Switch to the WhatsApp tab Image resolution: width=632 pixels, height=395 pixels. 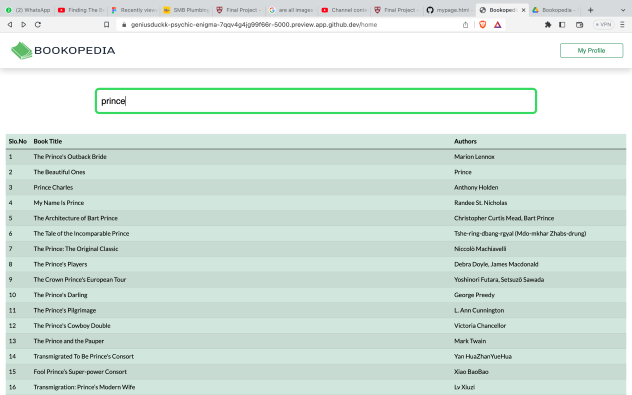(x=28, y=10)
